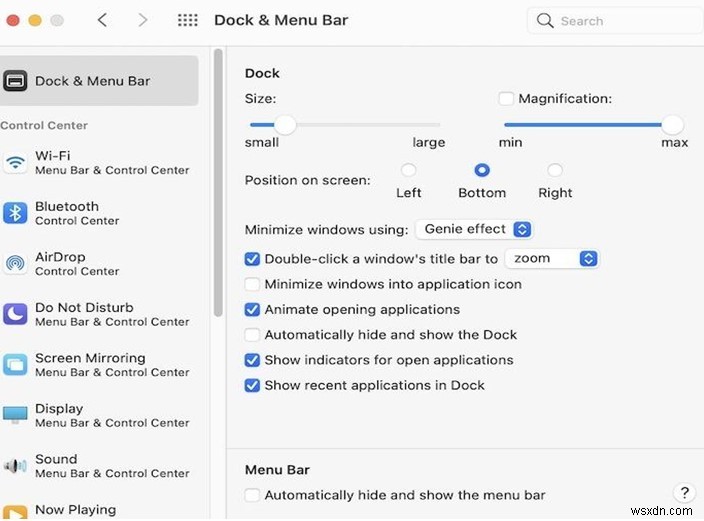Click the Display monitor icon
The height and width of the screenshot is (521, 704).
pyautogui.click(x=15, y=415)
